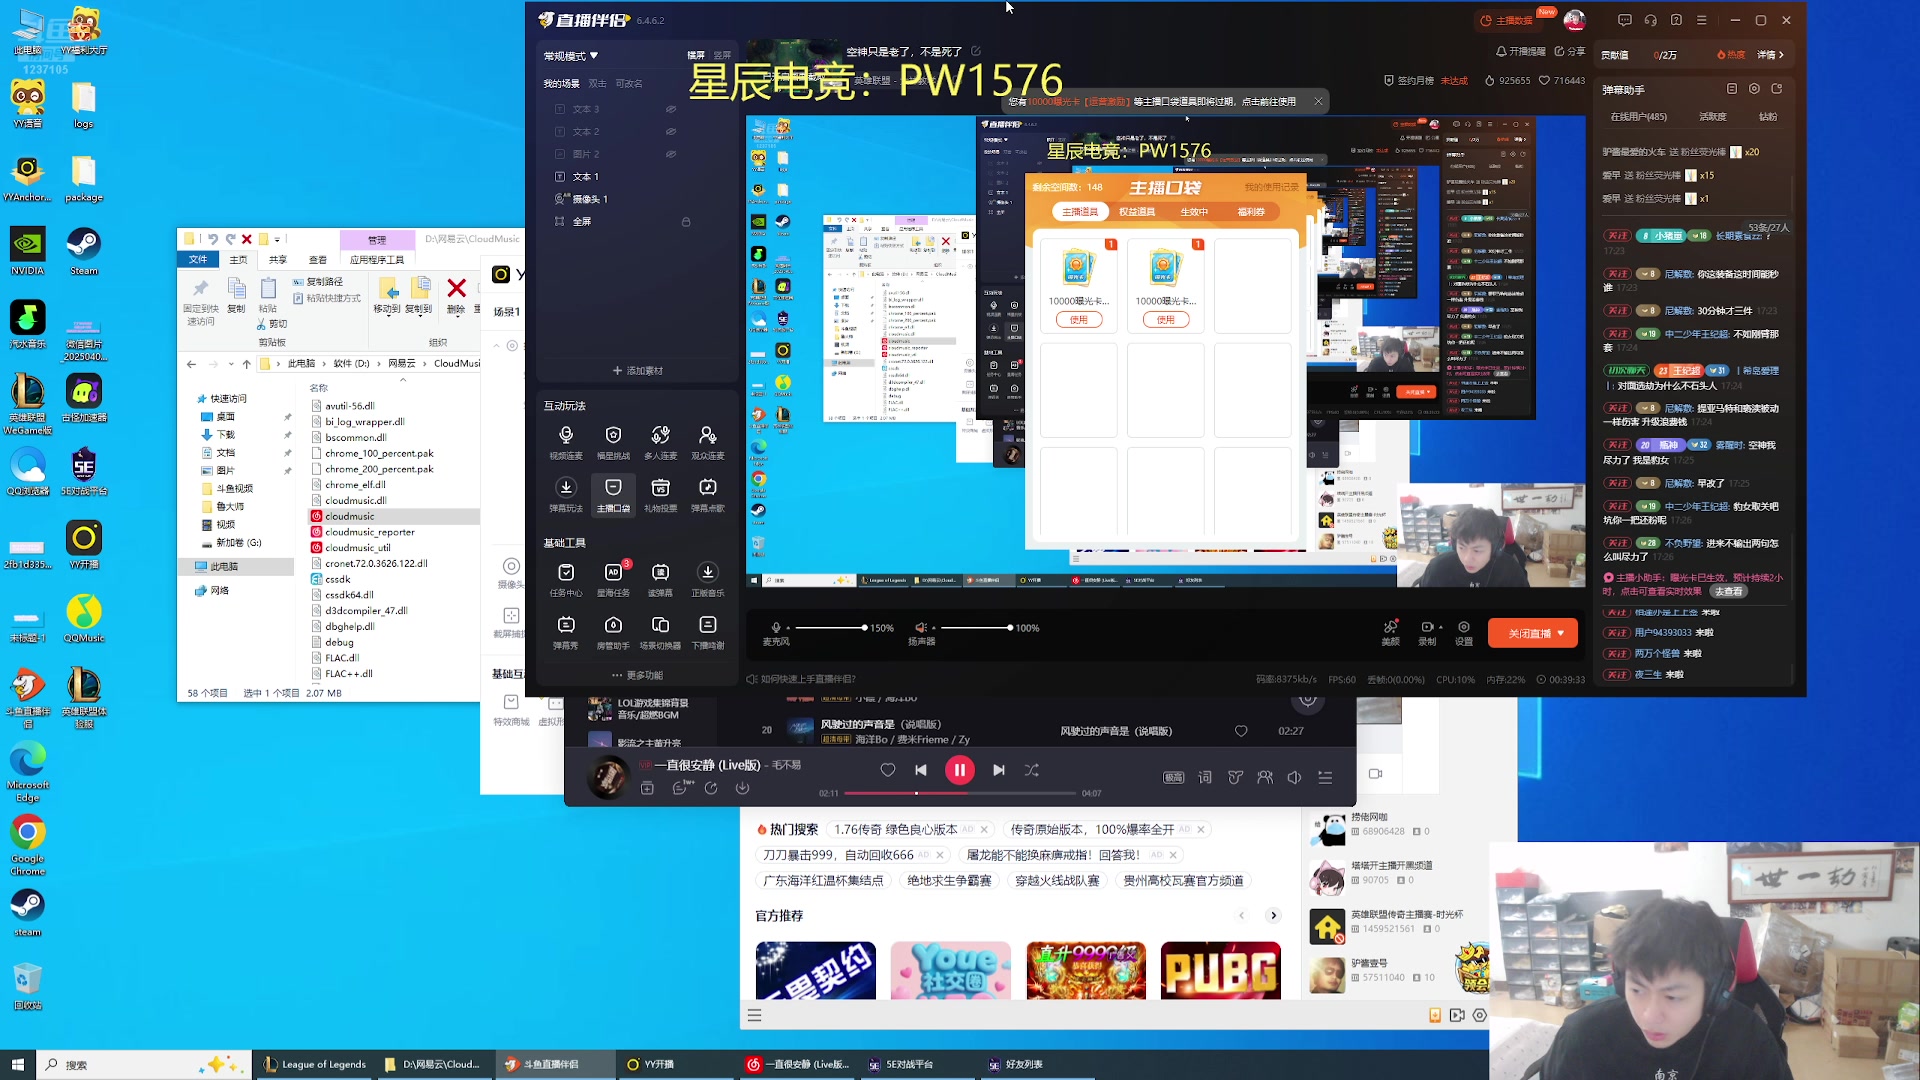Skip to next track
This screenshot has width=1920, height=1080.
click(998, 770)
